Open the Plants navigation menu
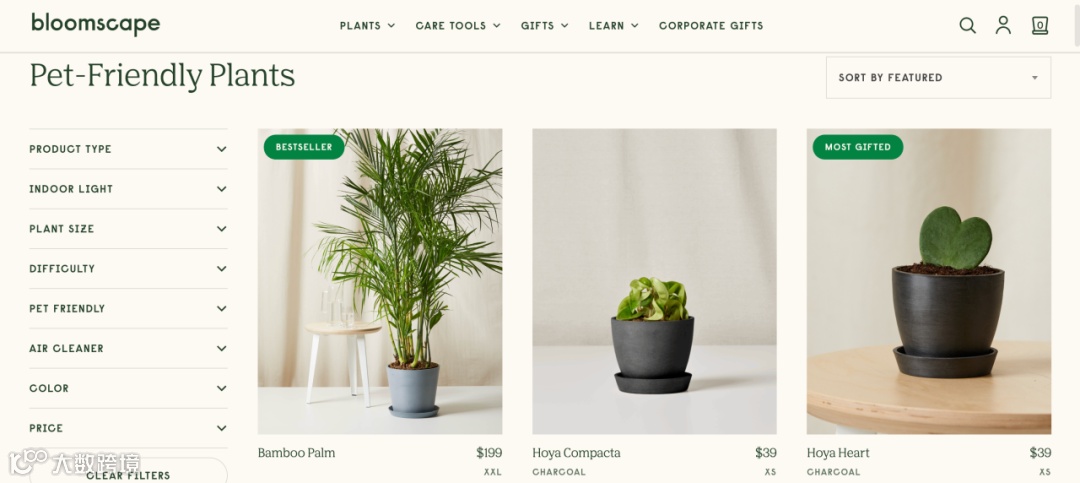The image size is (1080, 483). click(367, 25)
